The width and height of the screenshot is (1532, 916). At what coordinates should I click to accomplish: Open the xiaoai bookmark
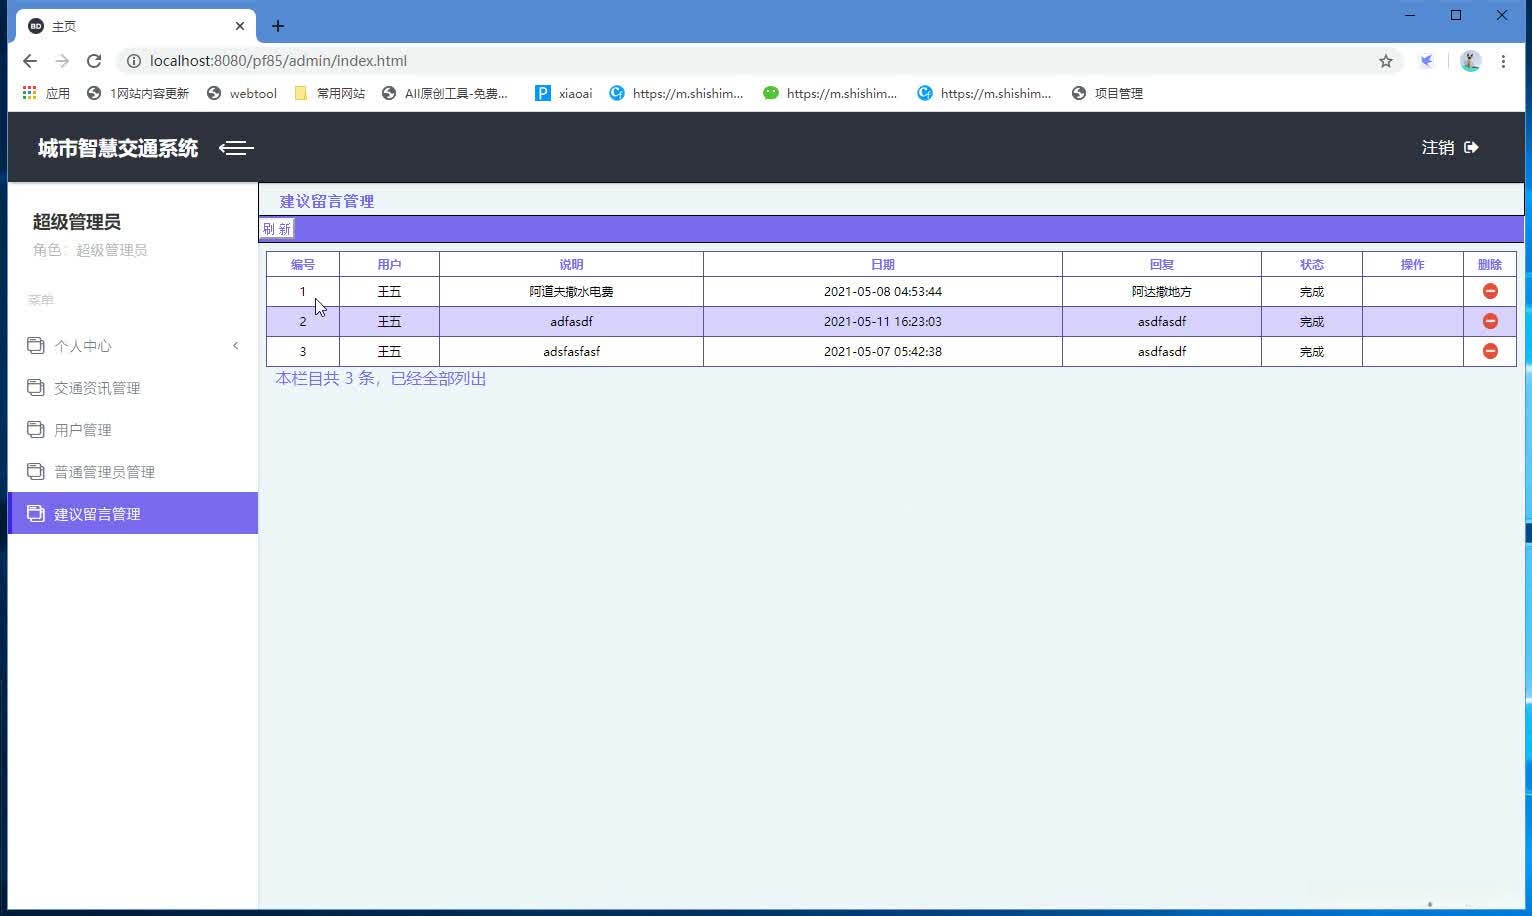point(564,93)
